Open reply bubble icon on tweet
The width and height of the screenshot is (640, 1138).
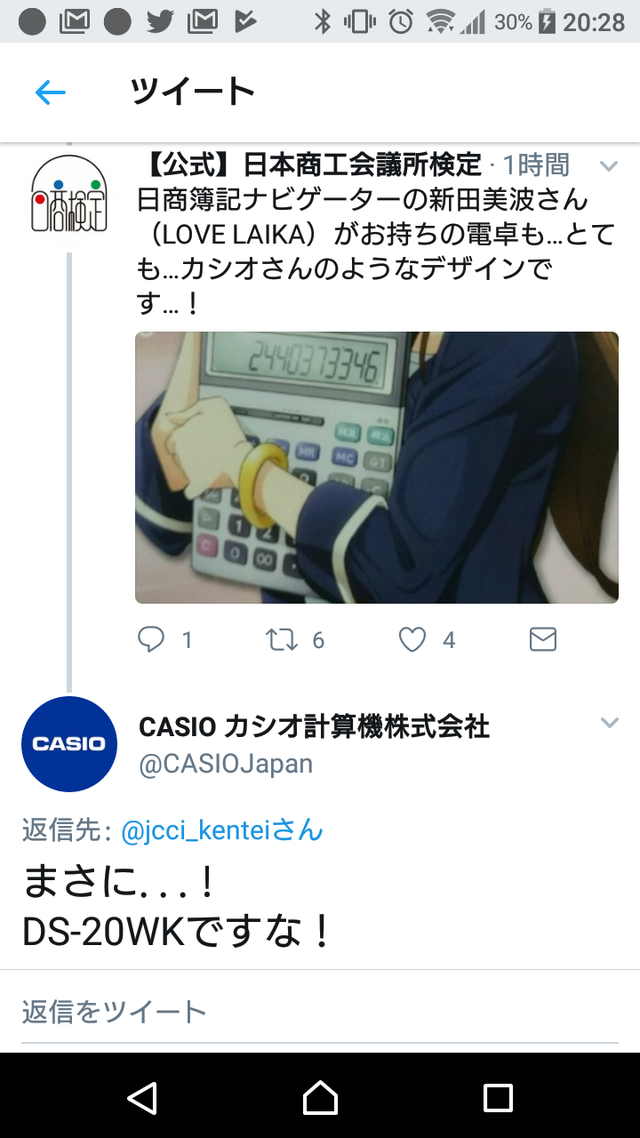151,639
